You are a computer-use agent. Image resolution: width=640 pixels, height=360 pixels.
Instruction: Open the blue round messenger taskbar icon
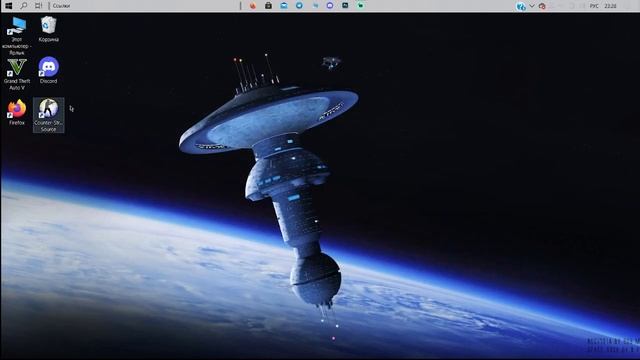pos(299,5)
